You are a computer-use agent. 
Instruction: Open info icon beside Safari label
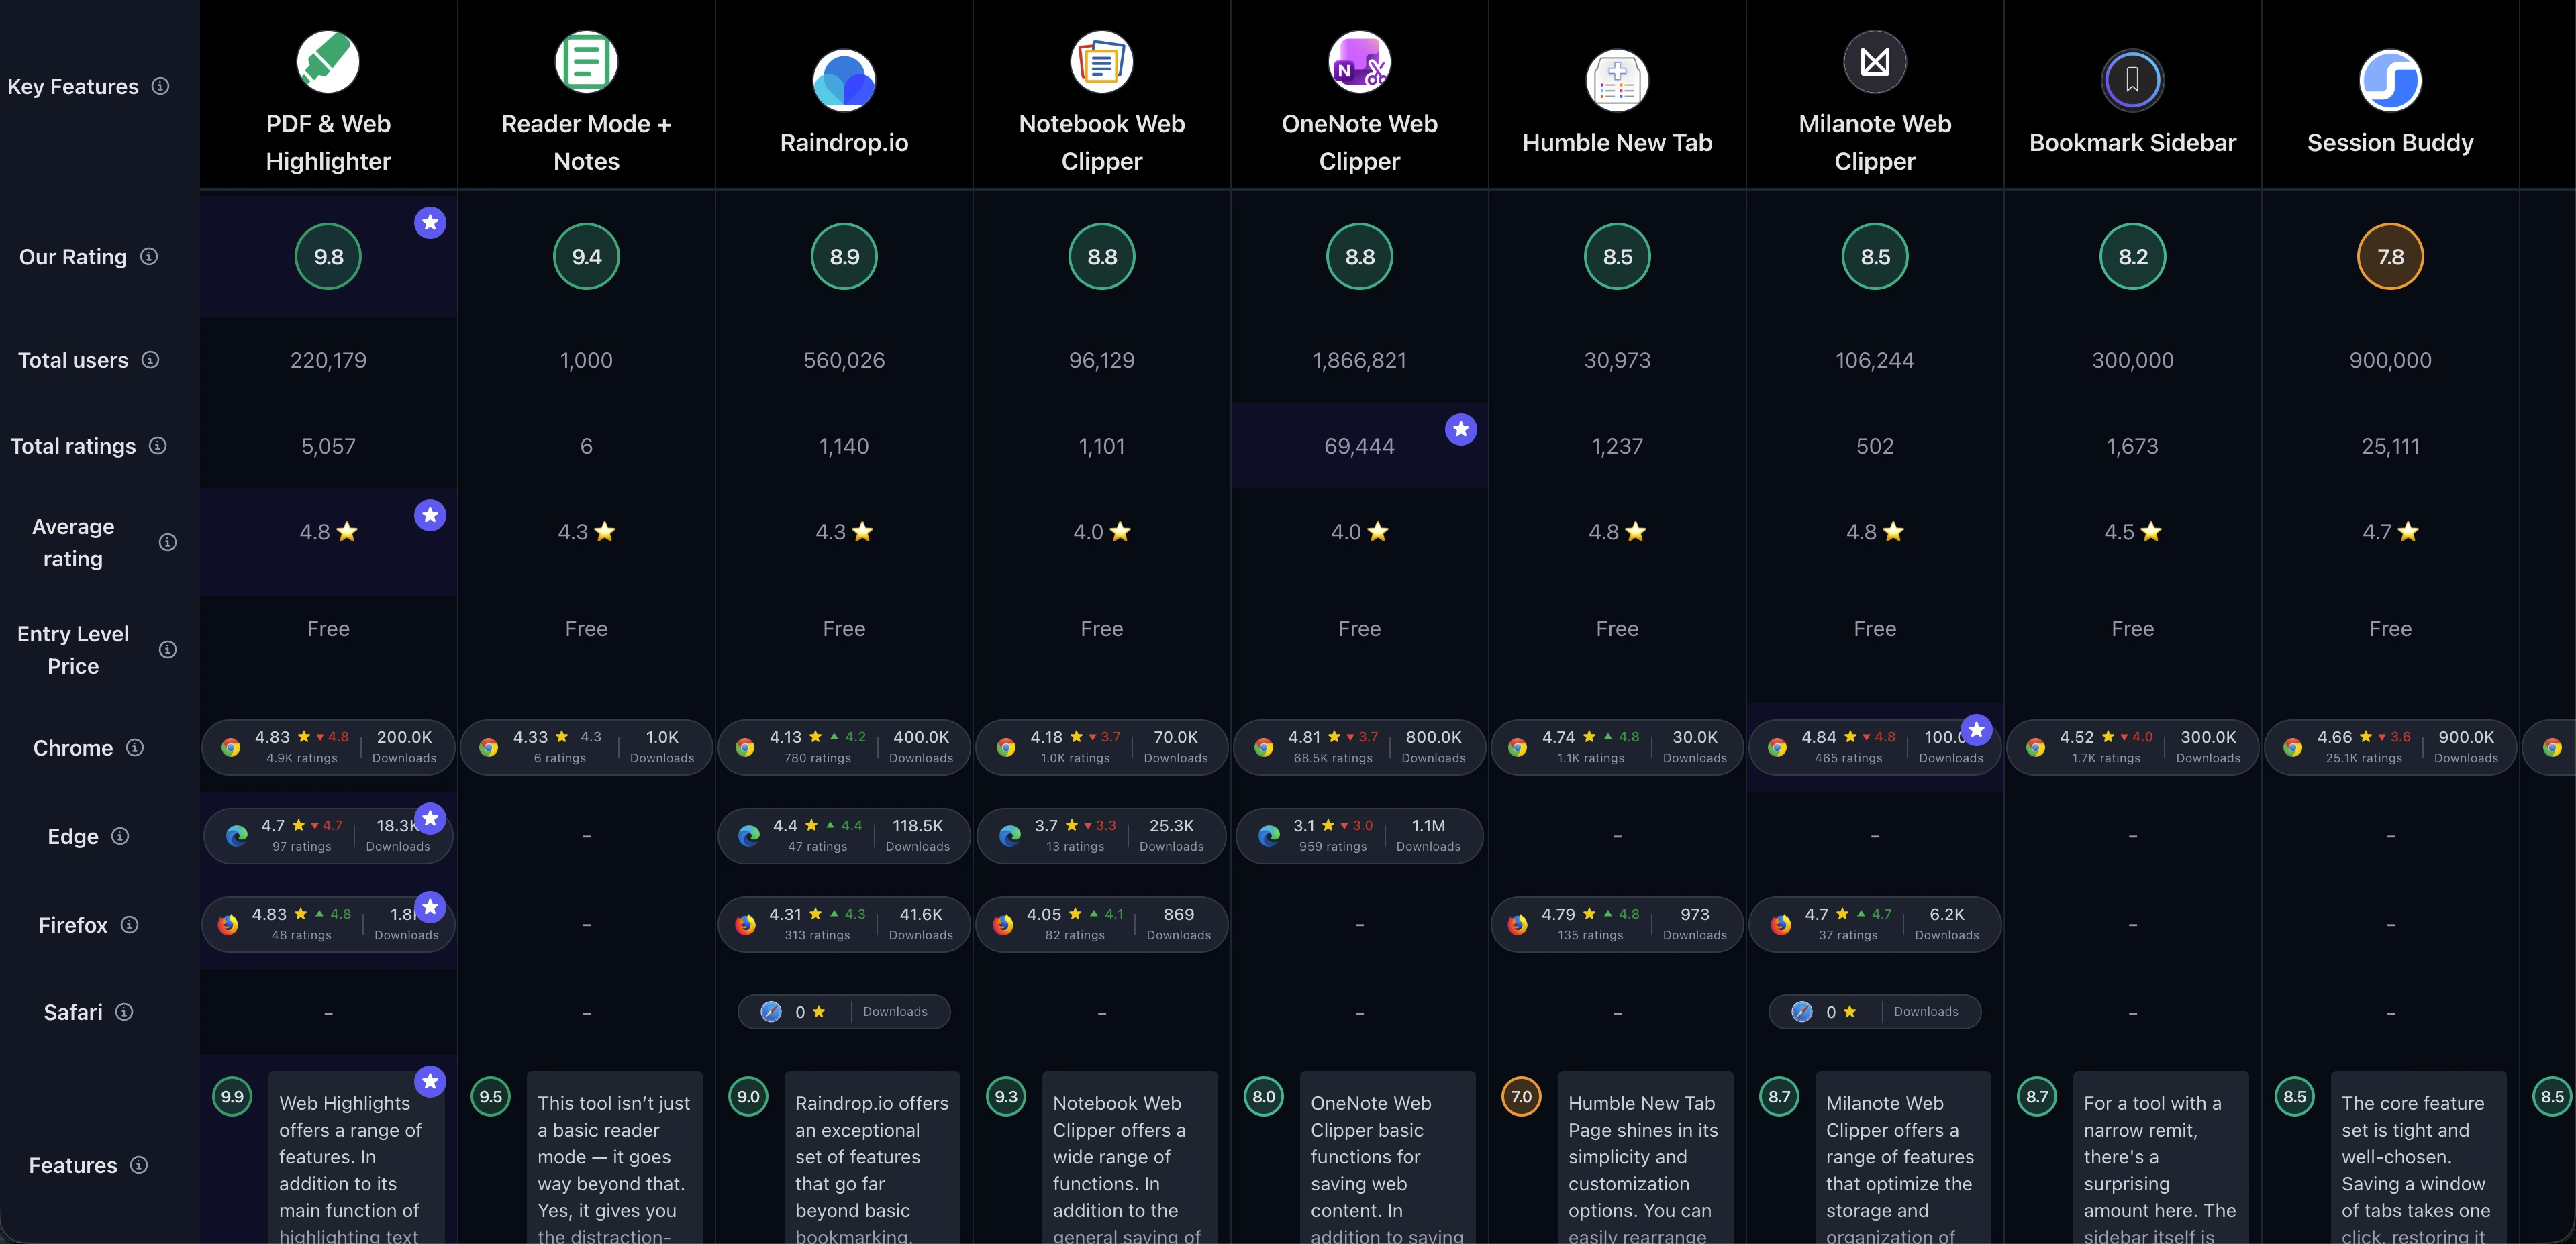point(124,1012)
